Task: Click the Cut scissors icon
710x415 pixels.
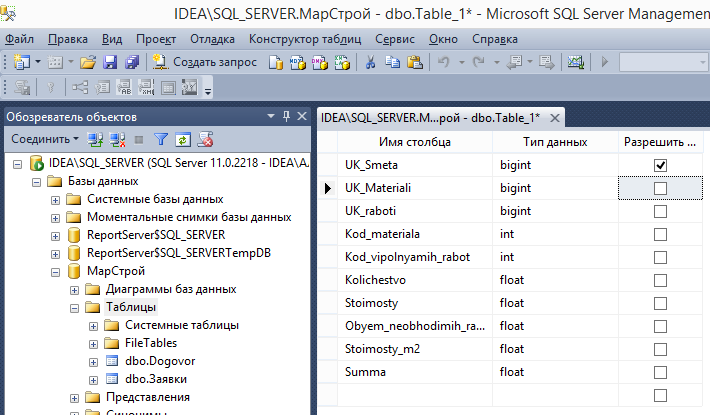Action: [x=370, y=62]
